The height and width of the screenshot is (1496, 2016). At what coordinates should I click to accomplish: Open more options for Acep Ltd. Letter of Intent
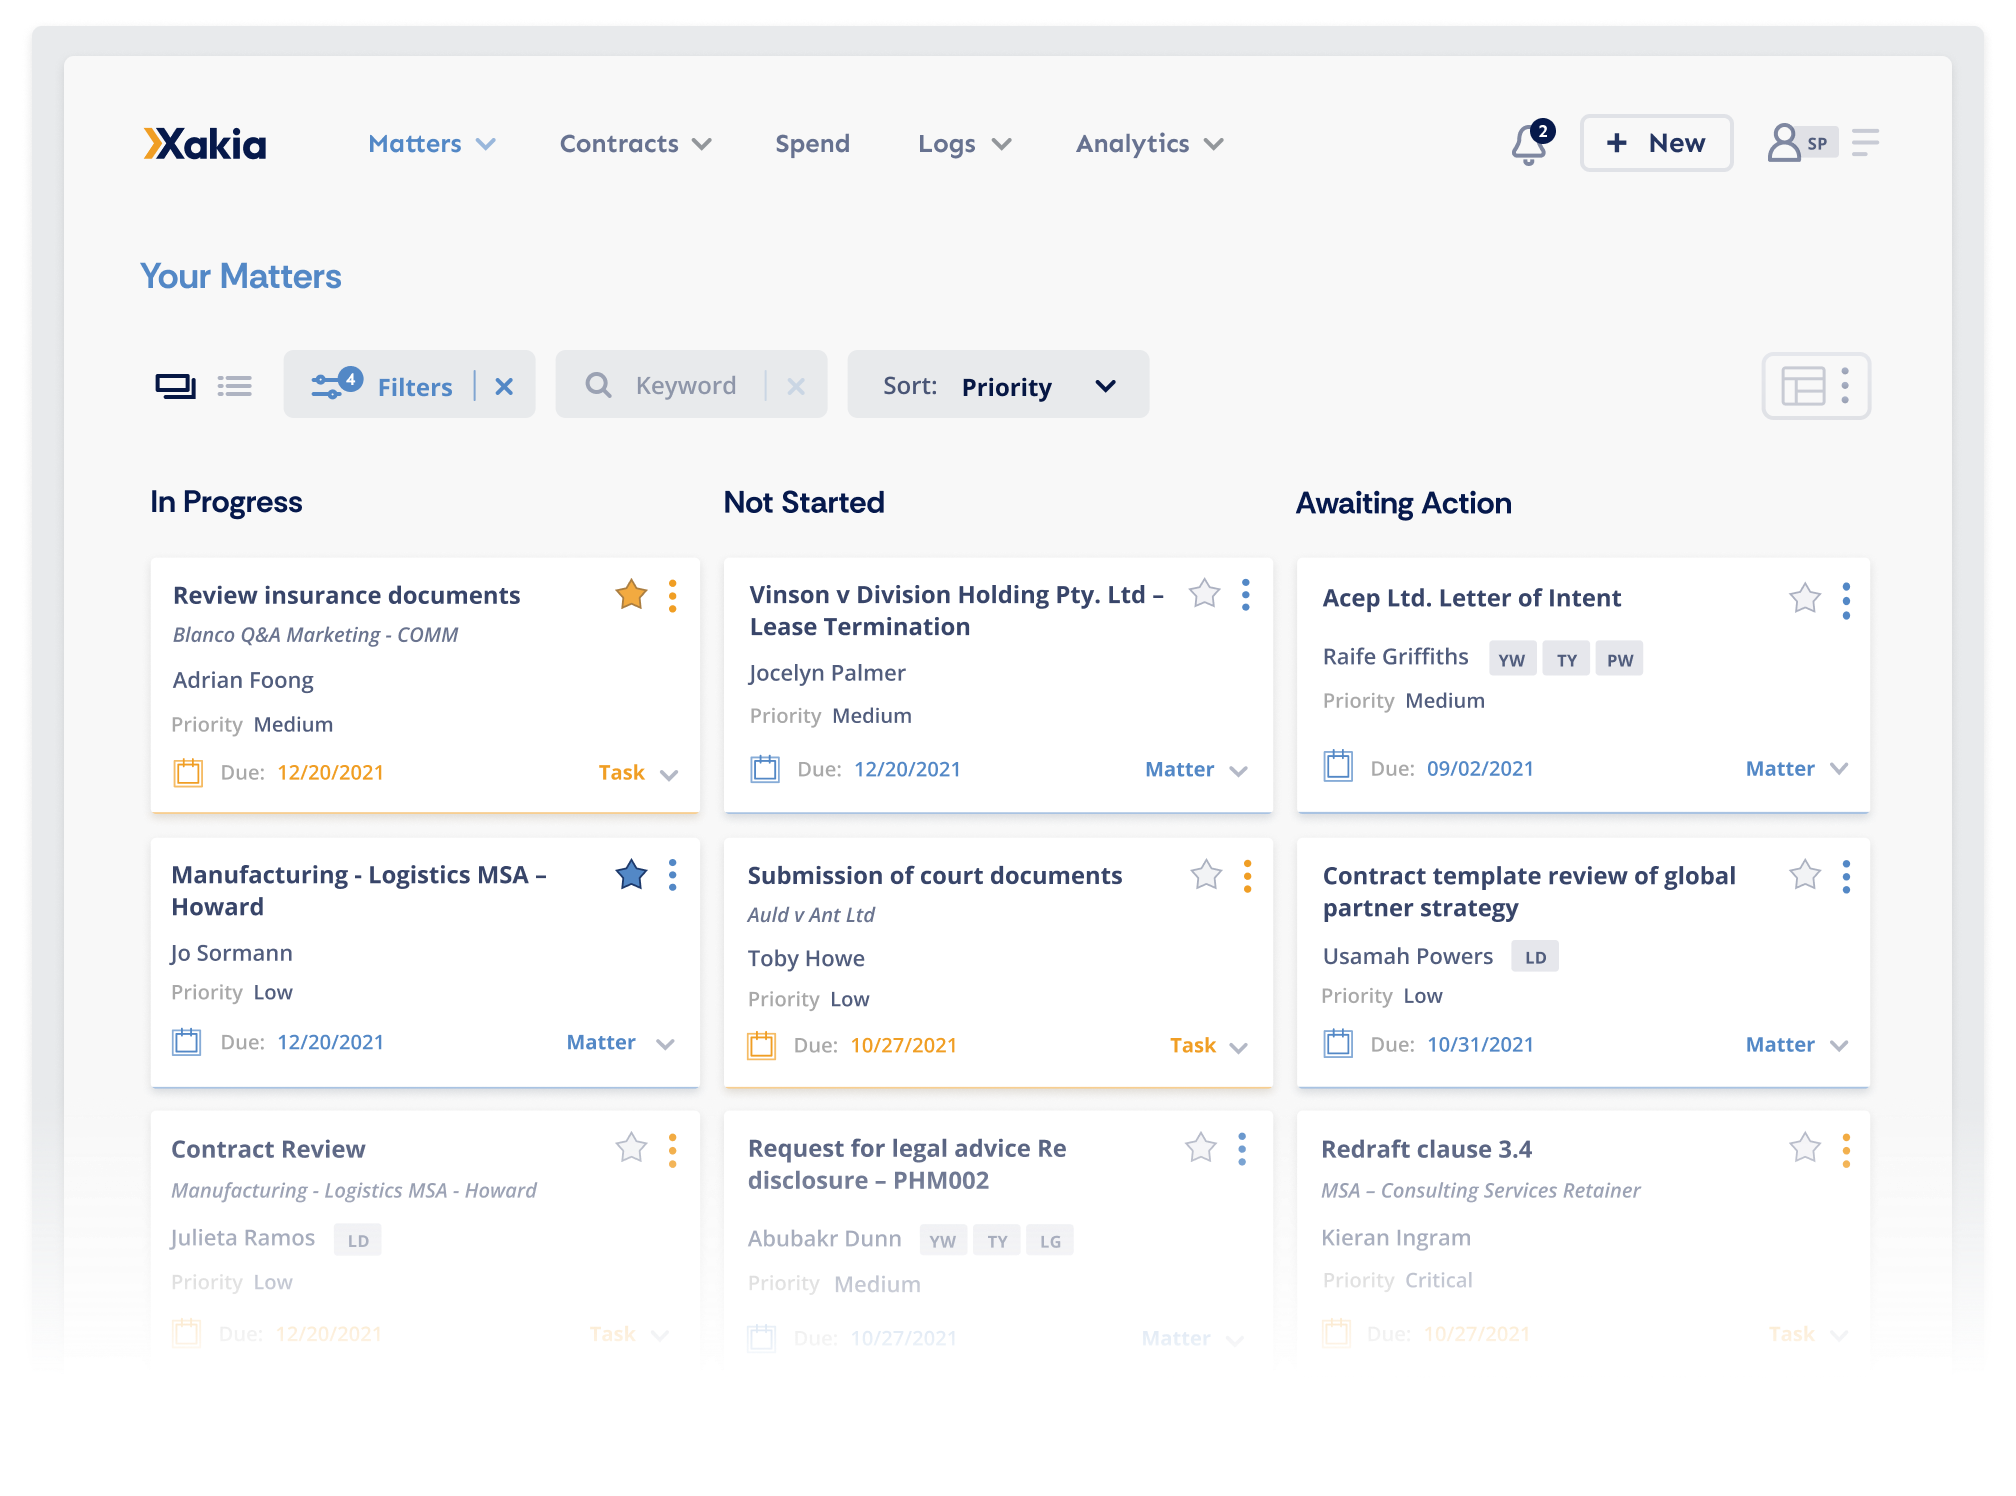(x=1846, y=601)
